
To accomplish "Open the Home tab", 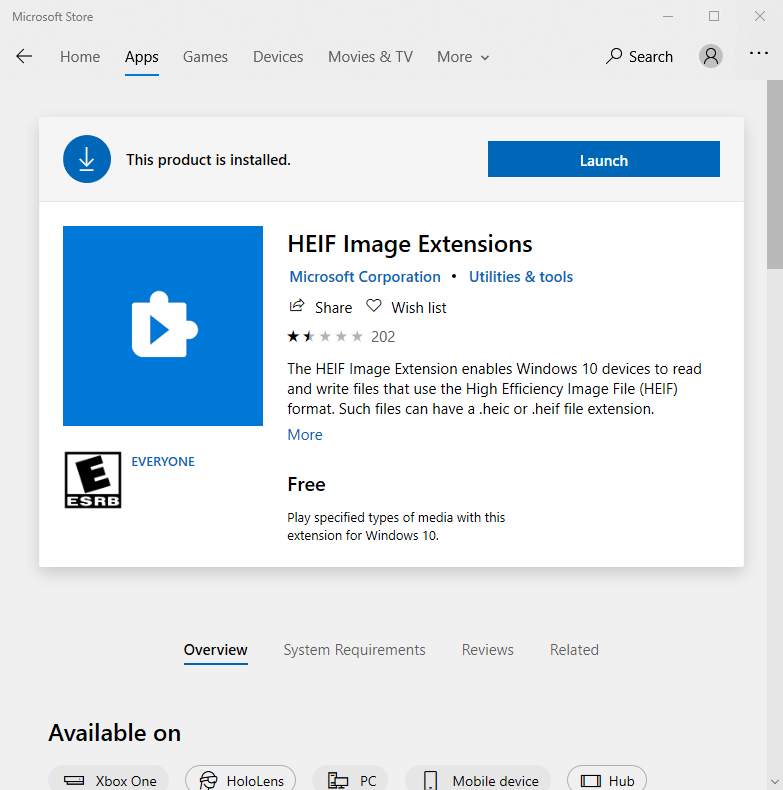I will [80, 57].
